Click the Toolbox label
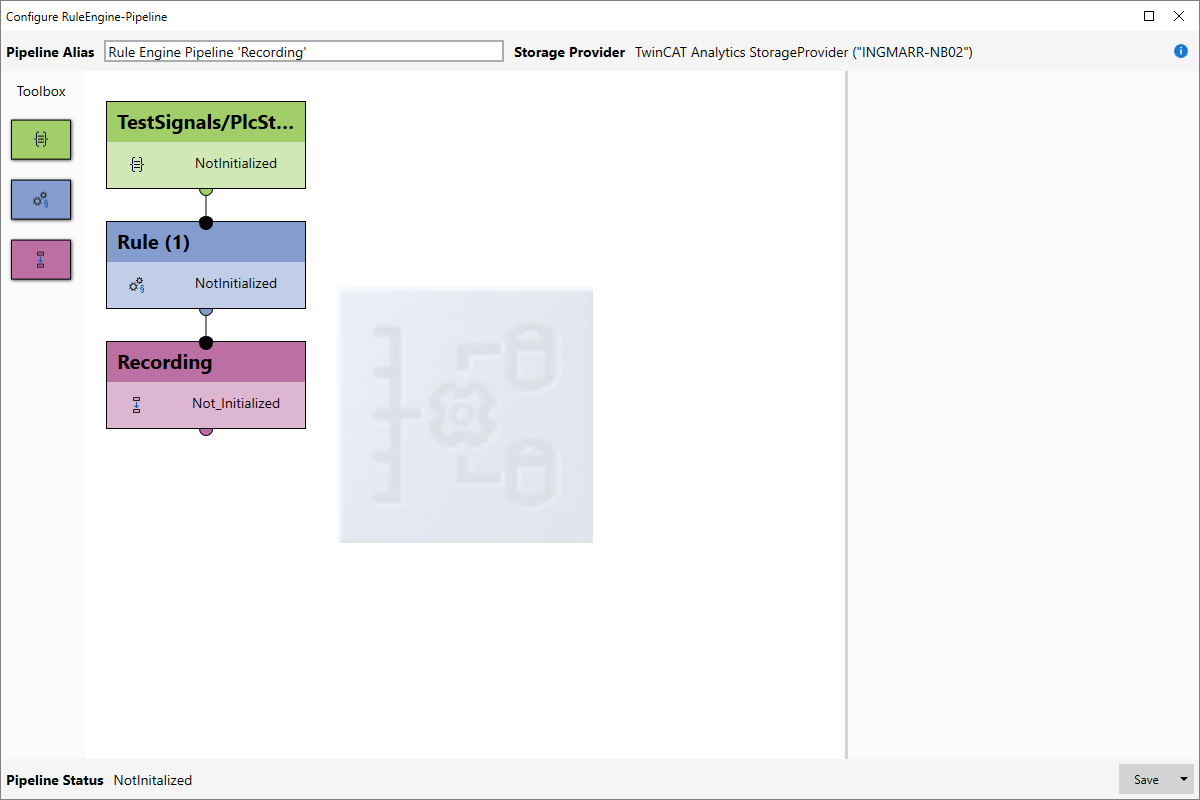 click(x=41, y=91)
